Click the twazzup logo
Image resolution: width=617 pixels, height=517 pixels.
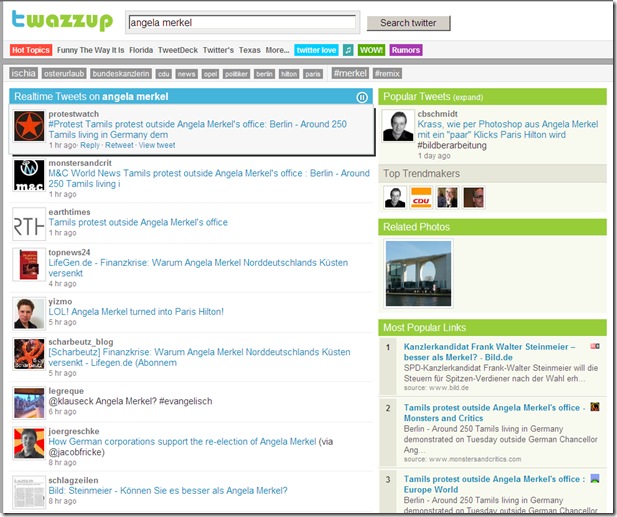coord(62,20)
